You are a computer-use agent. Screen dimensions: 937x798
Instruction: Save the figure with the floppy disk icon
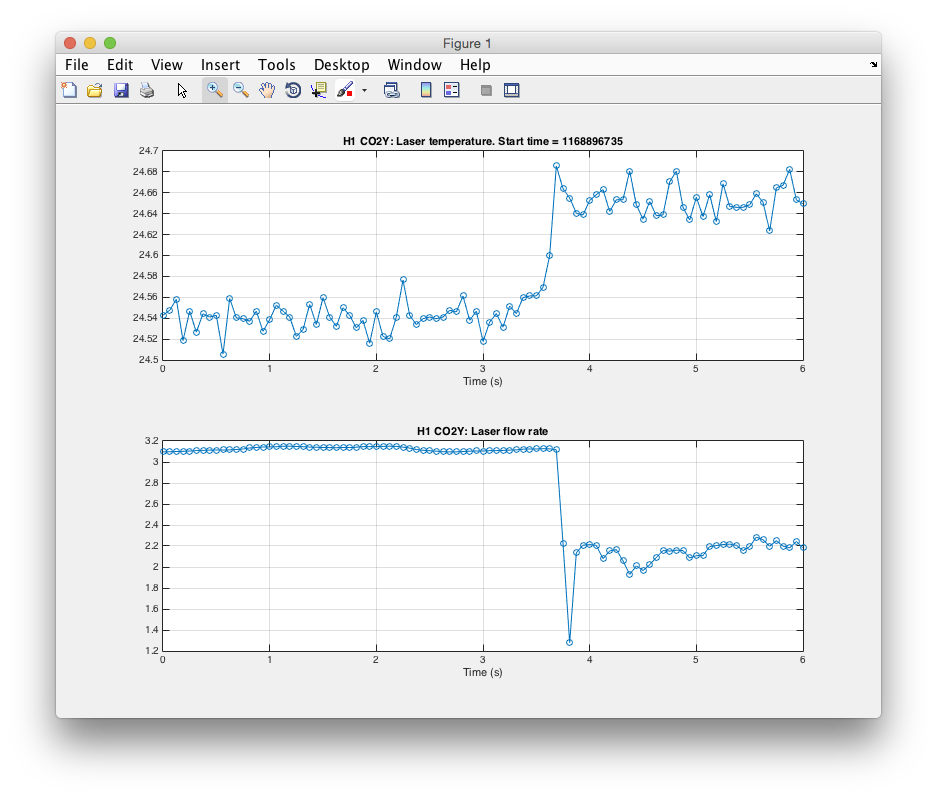(x=121, y=90)
